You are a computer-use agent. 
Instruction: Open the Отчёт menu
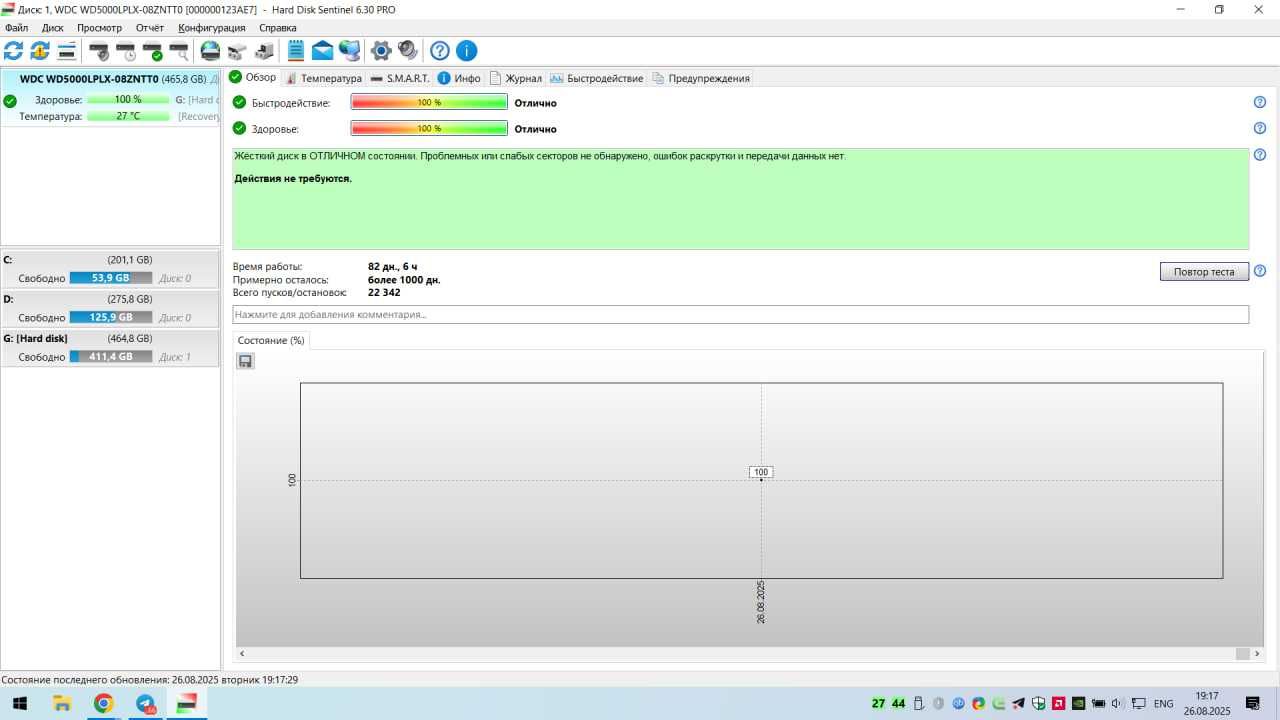point(150,28)
